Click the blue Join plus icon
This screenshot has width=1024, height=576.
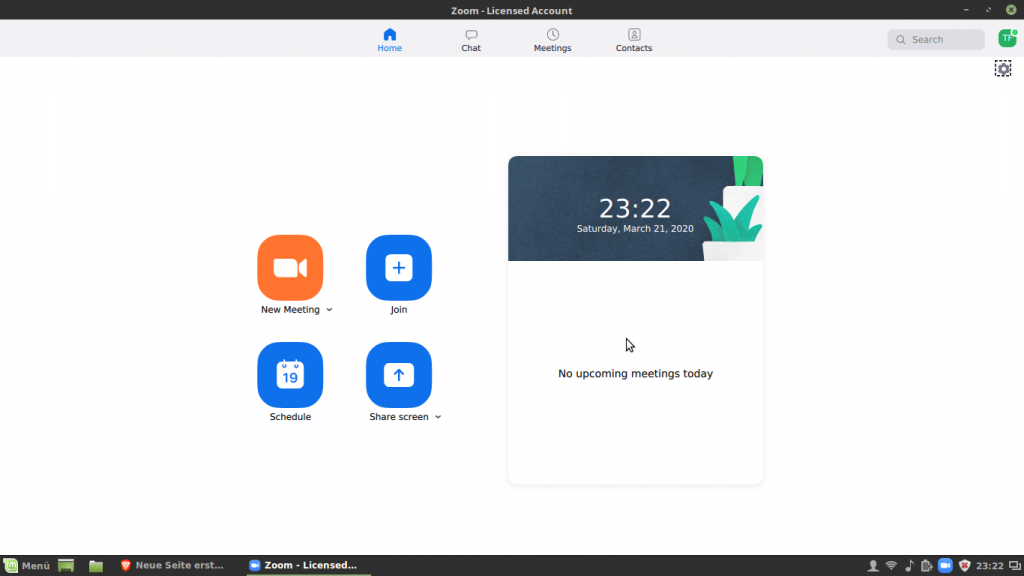coord(399,268)
